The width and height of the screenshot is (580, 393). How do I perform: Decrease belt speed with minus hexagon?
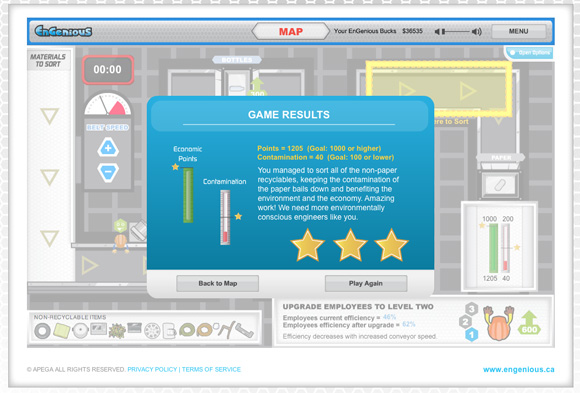(x=108, y=172)
